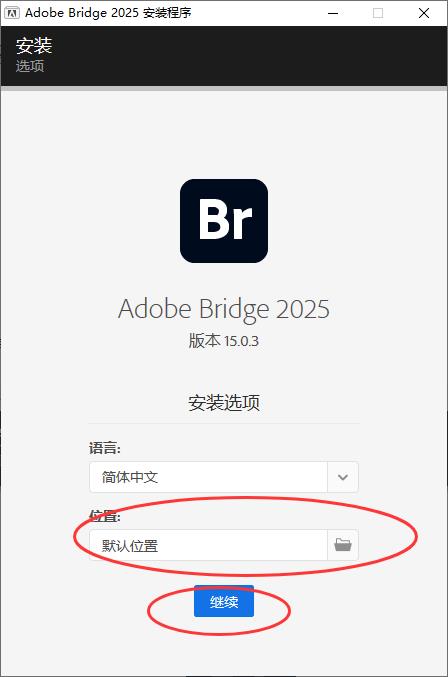Screen dimensions: 448x677
Task: Click the dark header banner area
Action: [x=224, y=56]
